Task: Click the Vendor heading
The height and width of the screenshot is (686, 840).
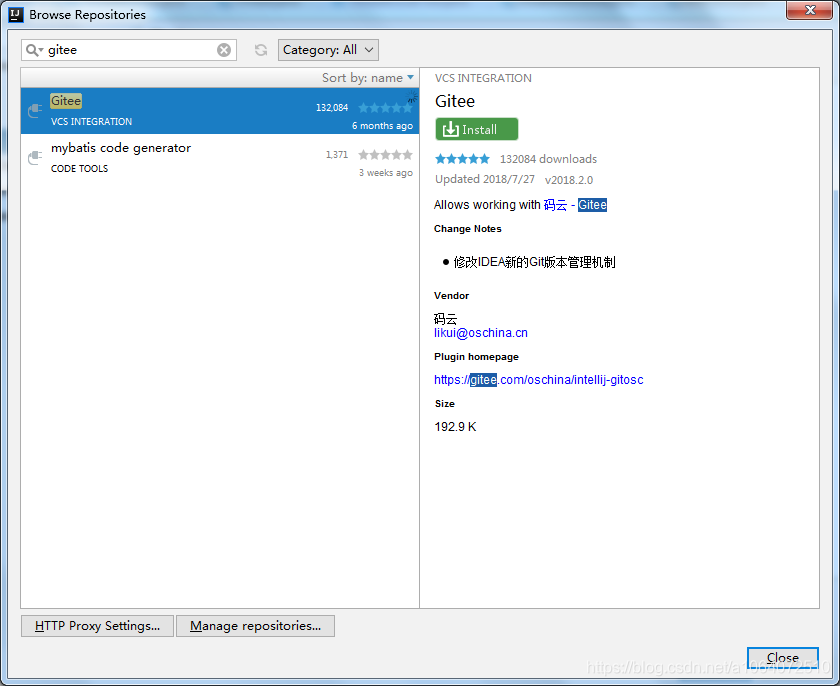Action: point(451,296)
